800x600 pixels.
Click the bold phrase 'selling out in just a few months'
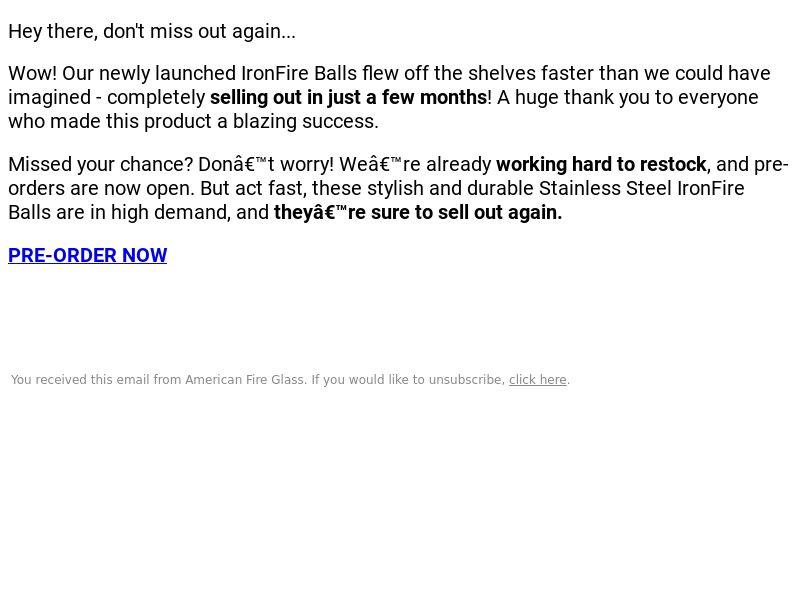point(348,97)
